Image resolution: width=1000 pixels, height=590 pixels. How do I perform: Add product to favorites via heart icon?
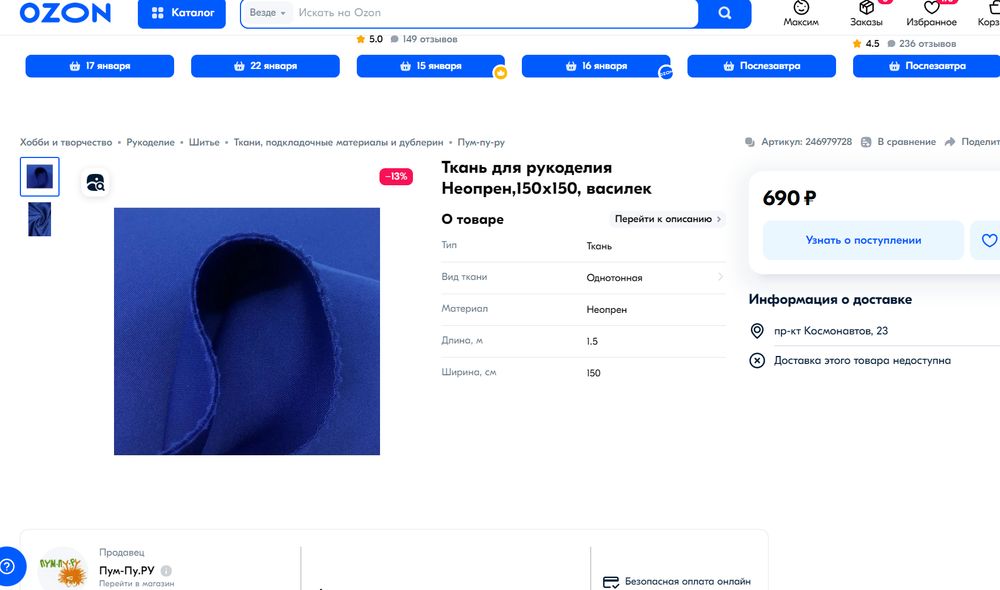(x=988, y=240)
